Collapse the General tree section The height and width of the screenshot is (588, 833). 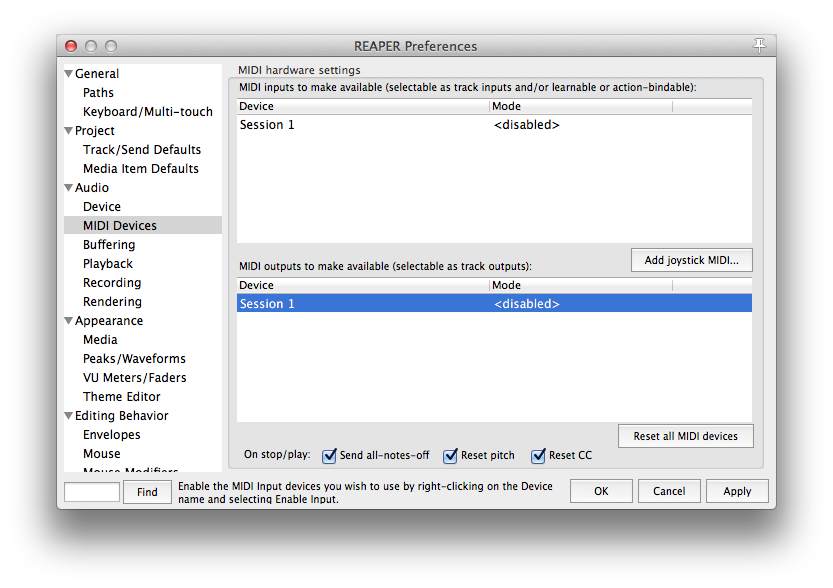69,74
